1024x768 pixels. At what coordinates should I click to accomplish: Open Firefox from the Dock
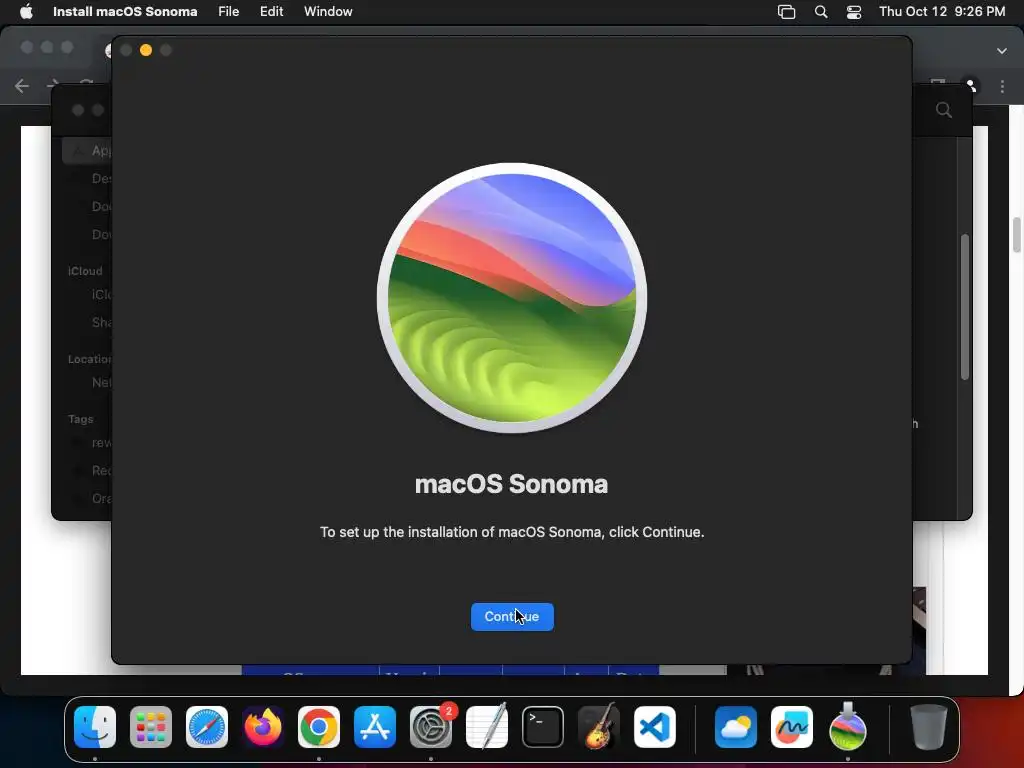click(x=263, y=727)
